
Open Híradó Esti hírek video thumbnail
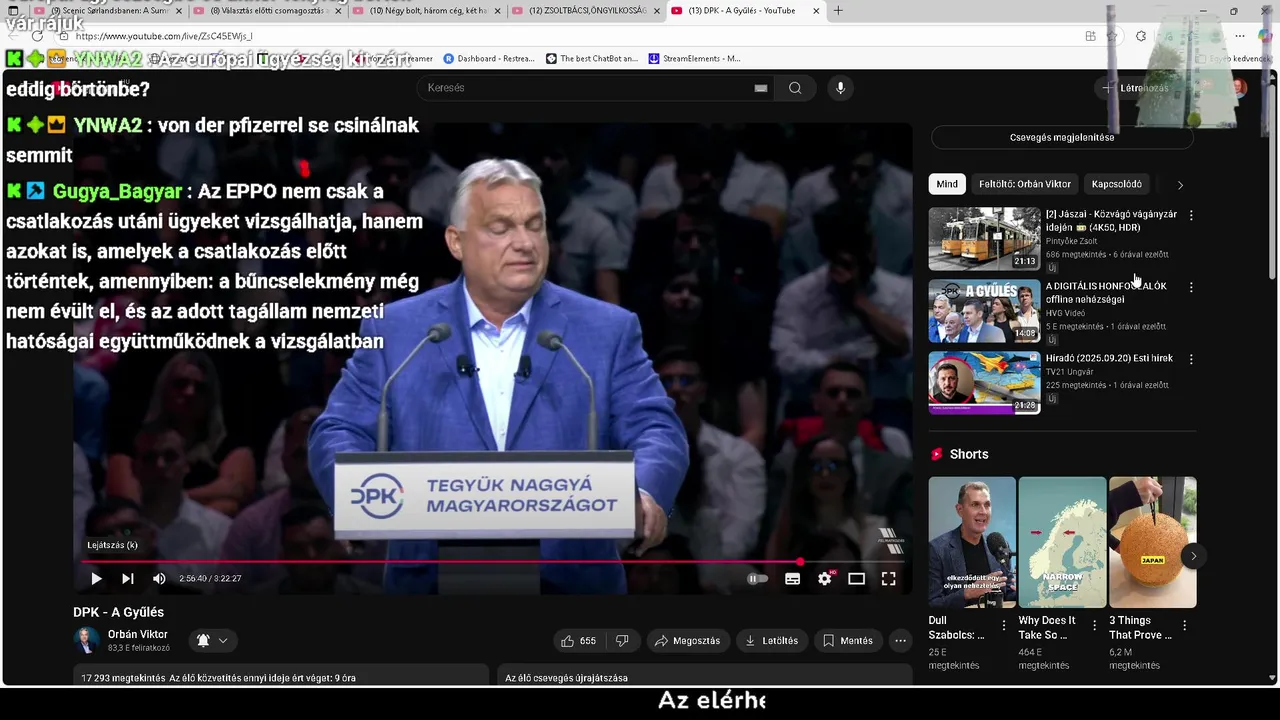[x=984, y=382]
